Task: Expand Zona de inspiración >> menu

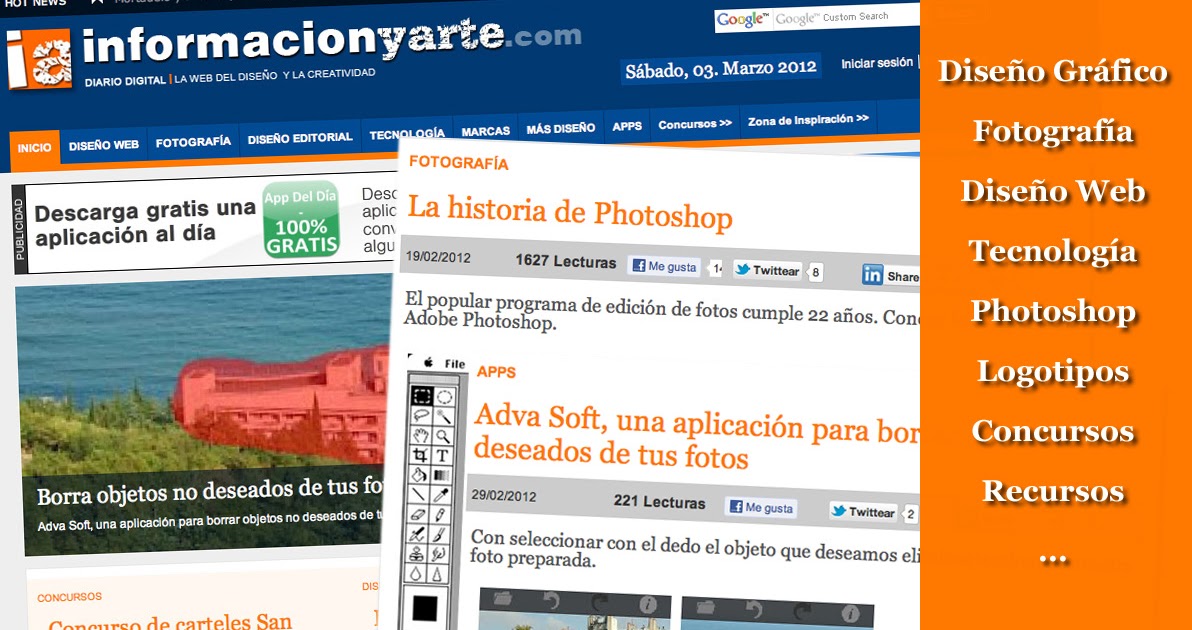Action: pos(808,119)
